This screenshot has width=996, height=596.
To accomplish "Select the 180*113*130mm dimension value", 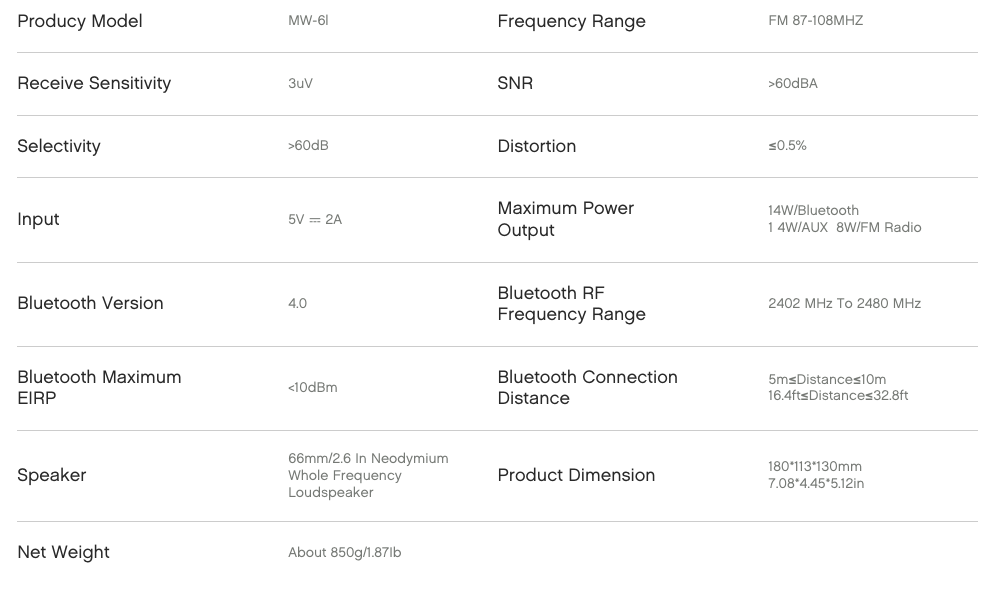I will pyautogui.click(x=815, y=466).
